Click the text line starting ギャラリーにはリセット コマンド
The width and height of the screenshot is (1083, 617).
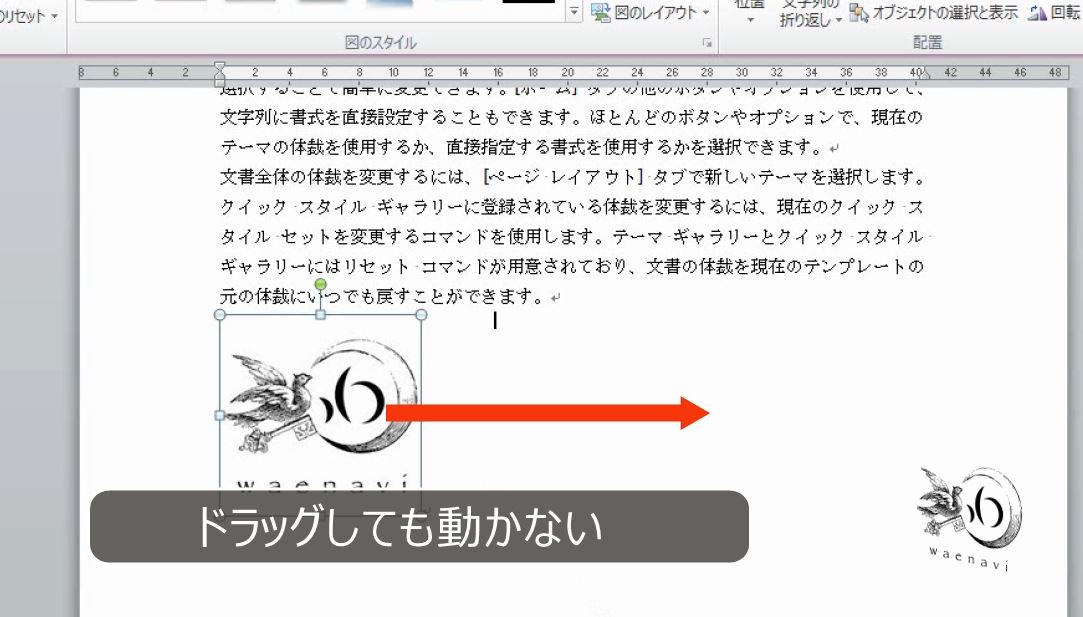click(x=572, y=266)
